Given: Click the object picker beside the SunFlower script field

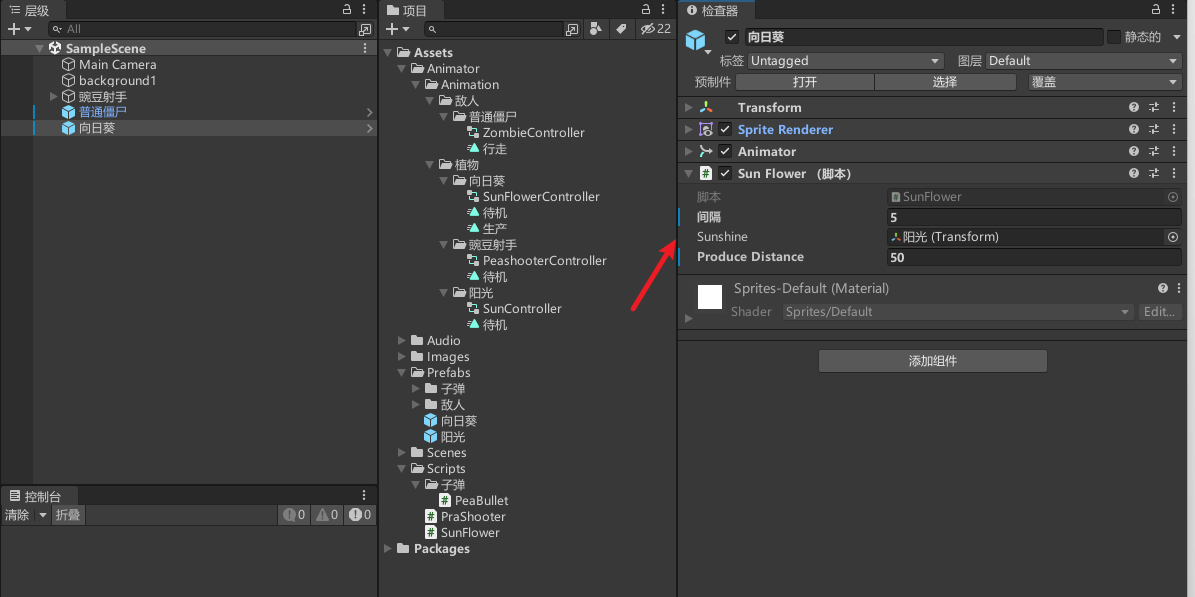Looking at the screenshot, I should tap(1173, 197).
